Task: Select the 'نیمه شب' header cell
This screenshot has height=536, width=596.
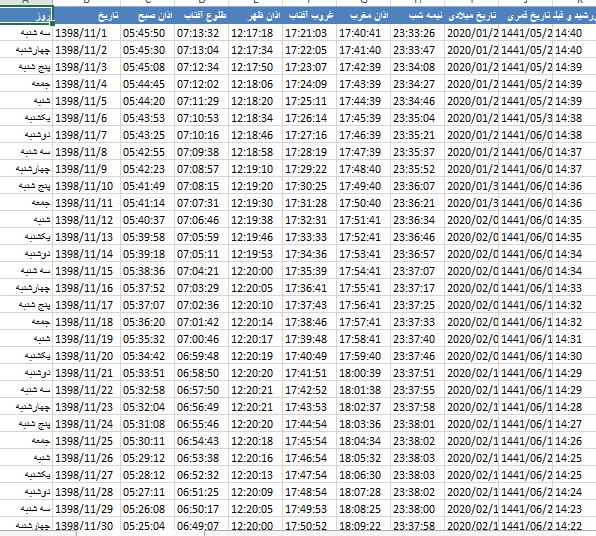Action: [x=417, y=16]
